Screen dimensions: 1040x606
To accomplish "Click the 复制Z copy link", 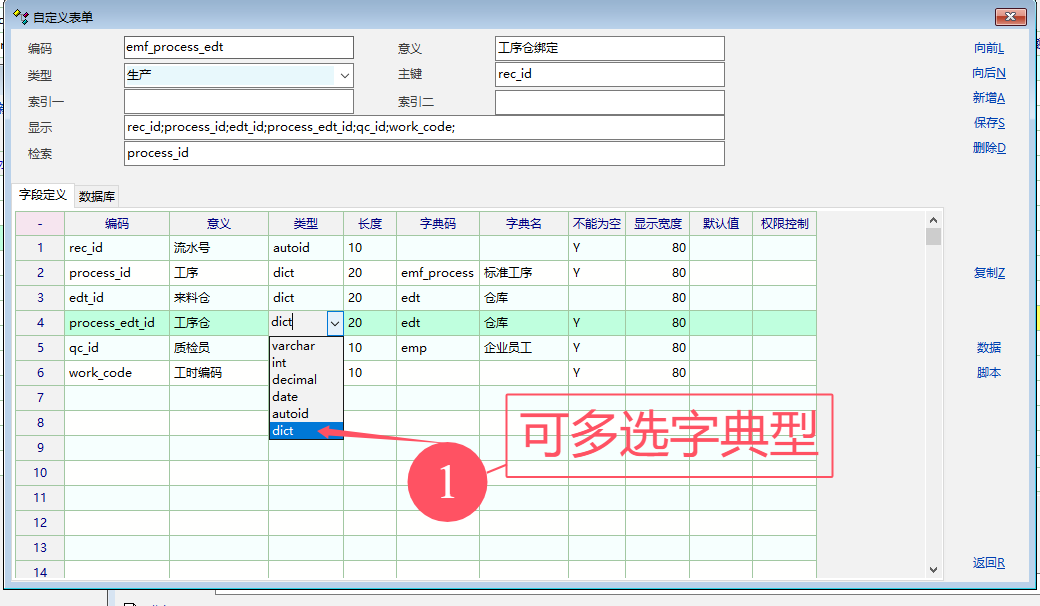I will [x=988, y=273].
